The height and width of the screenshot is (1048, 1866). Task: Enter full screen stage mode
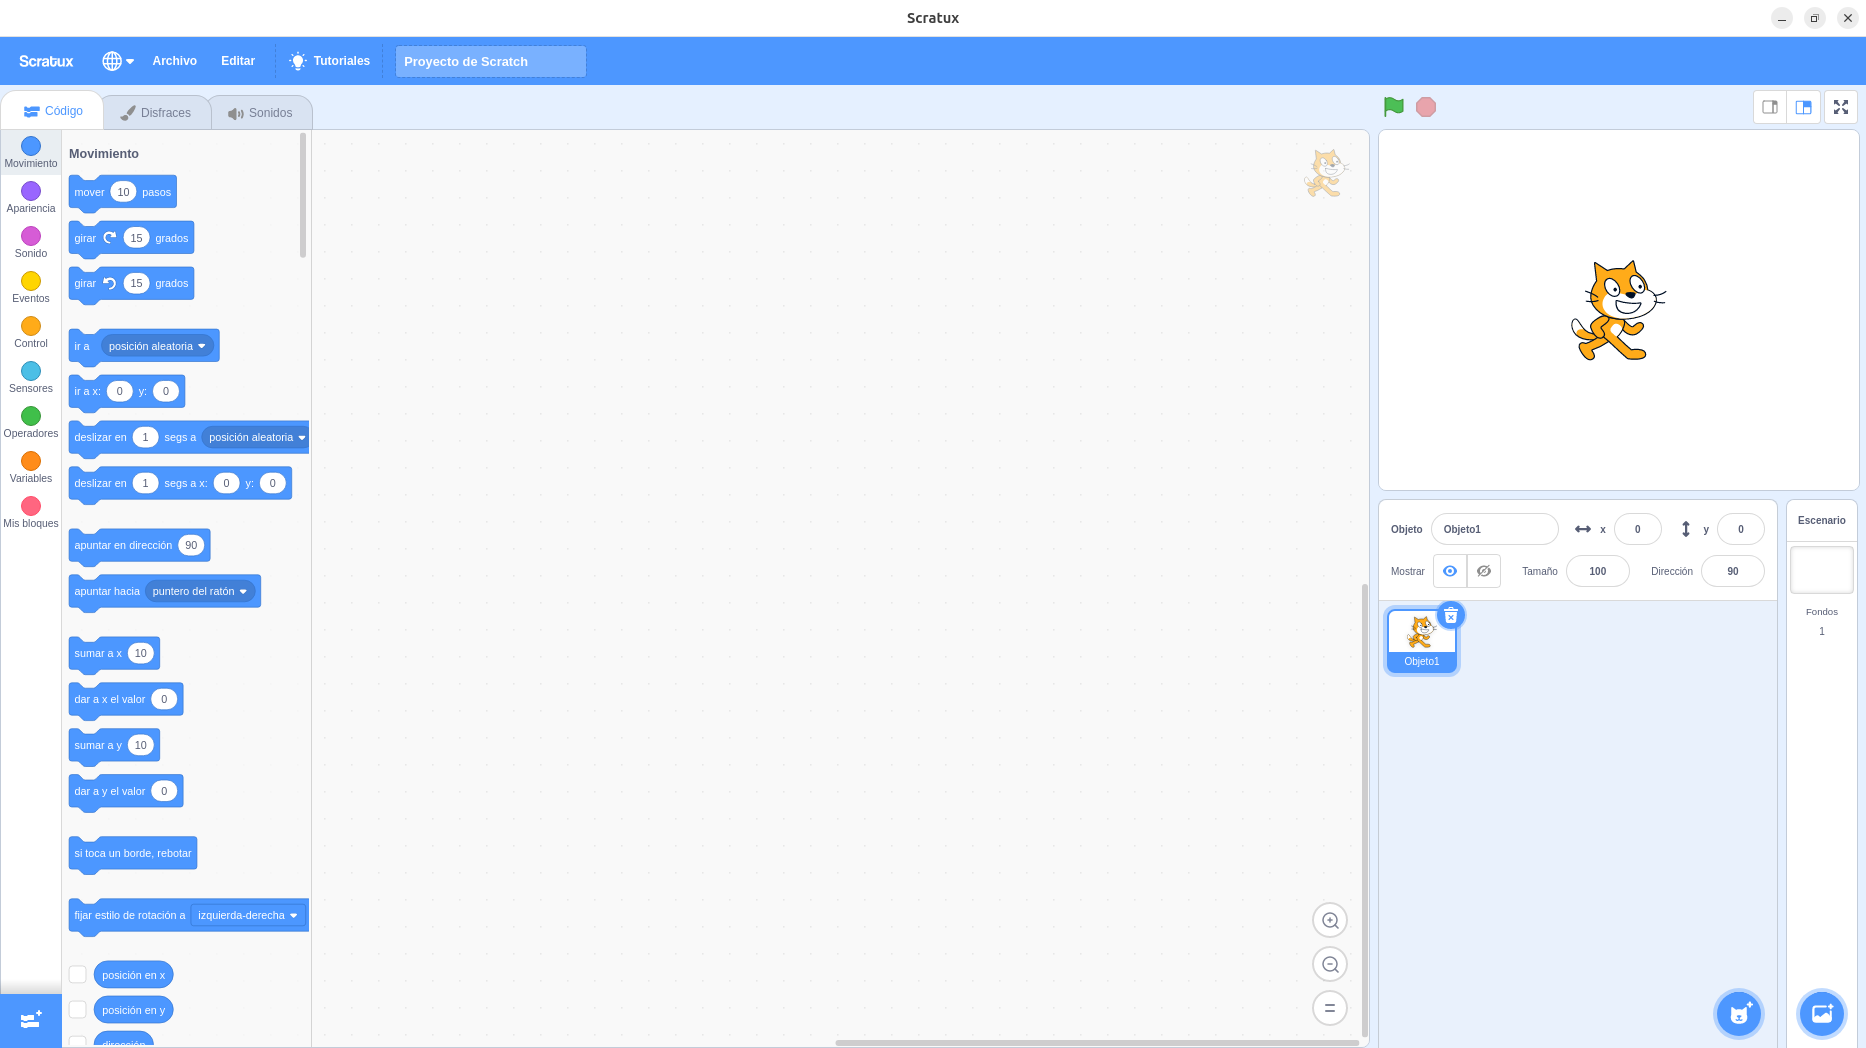[1840, 107]
